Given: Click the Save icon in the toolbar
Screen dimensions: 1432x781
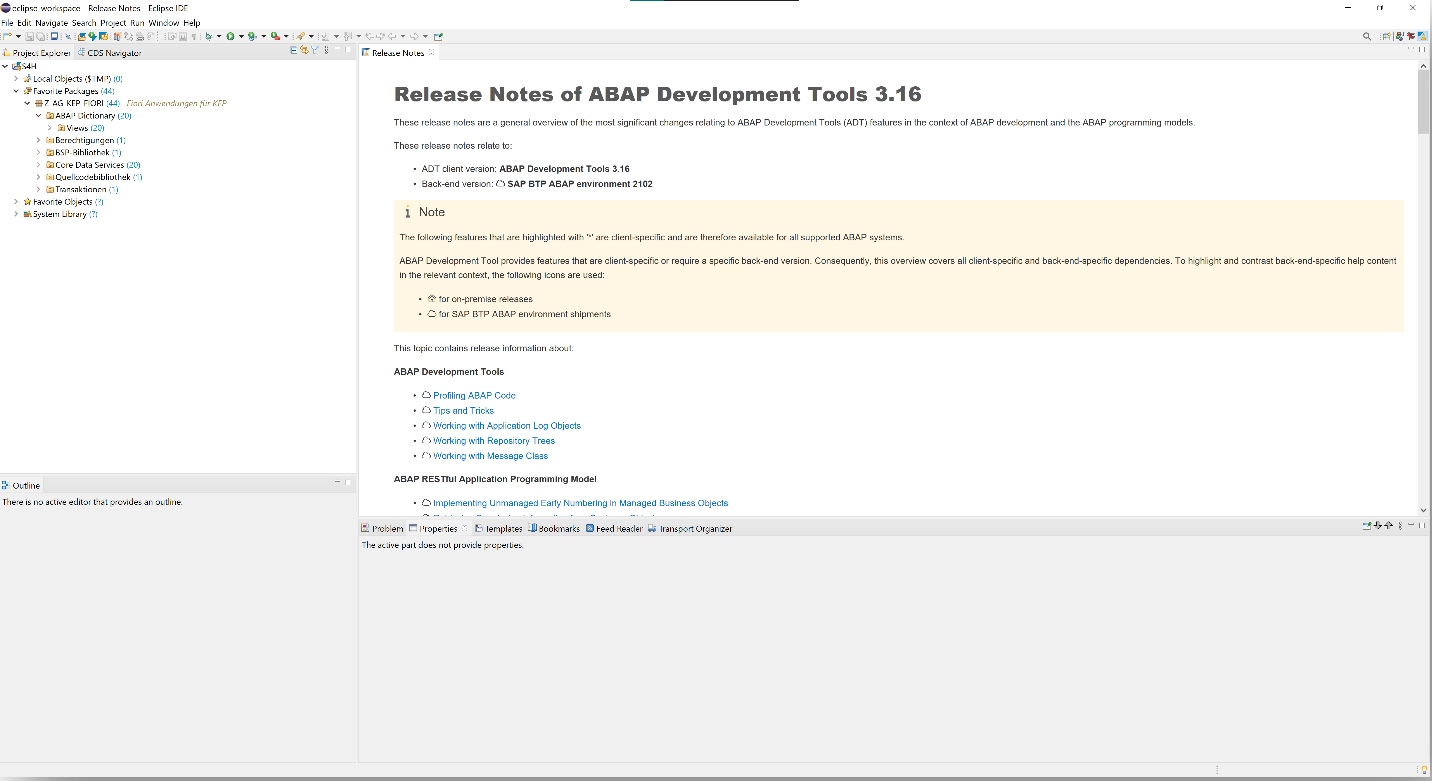Looking at the screenshot, I should tap(28, 35).
